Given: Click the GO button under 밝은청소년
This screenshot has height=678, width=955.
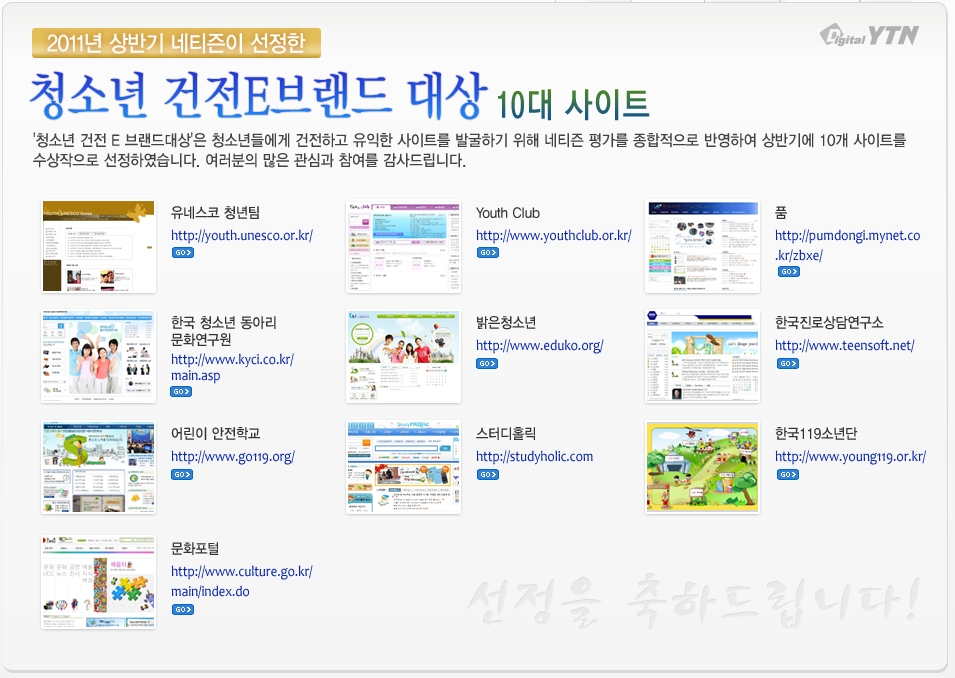Looking at the screenshot, I should [x=487, y=364].
